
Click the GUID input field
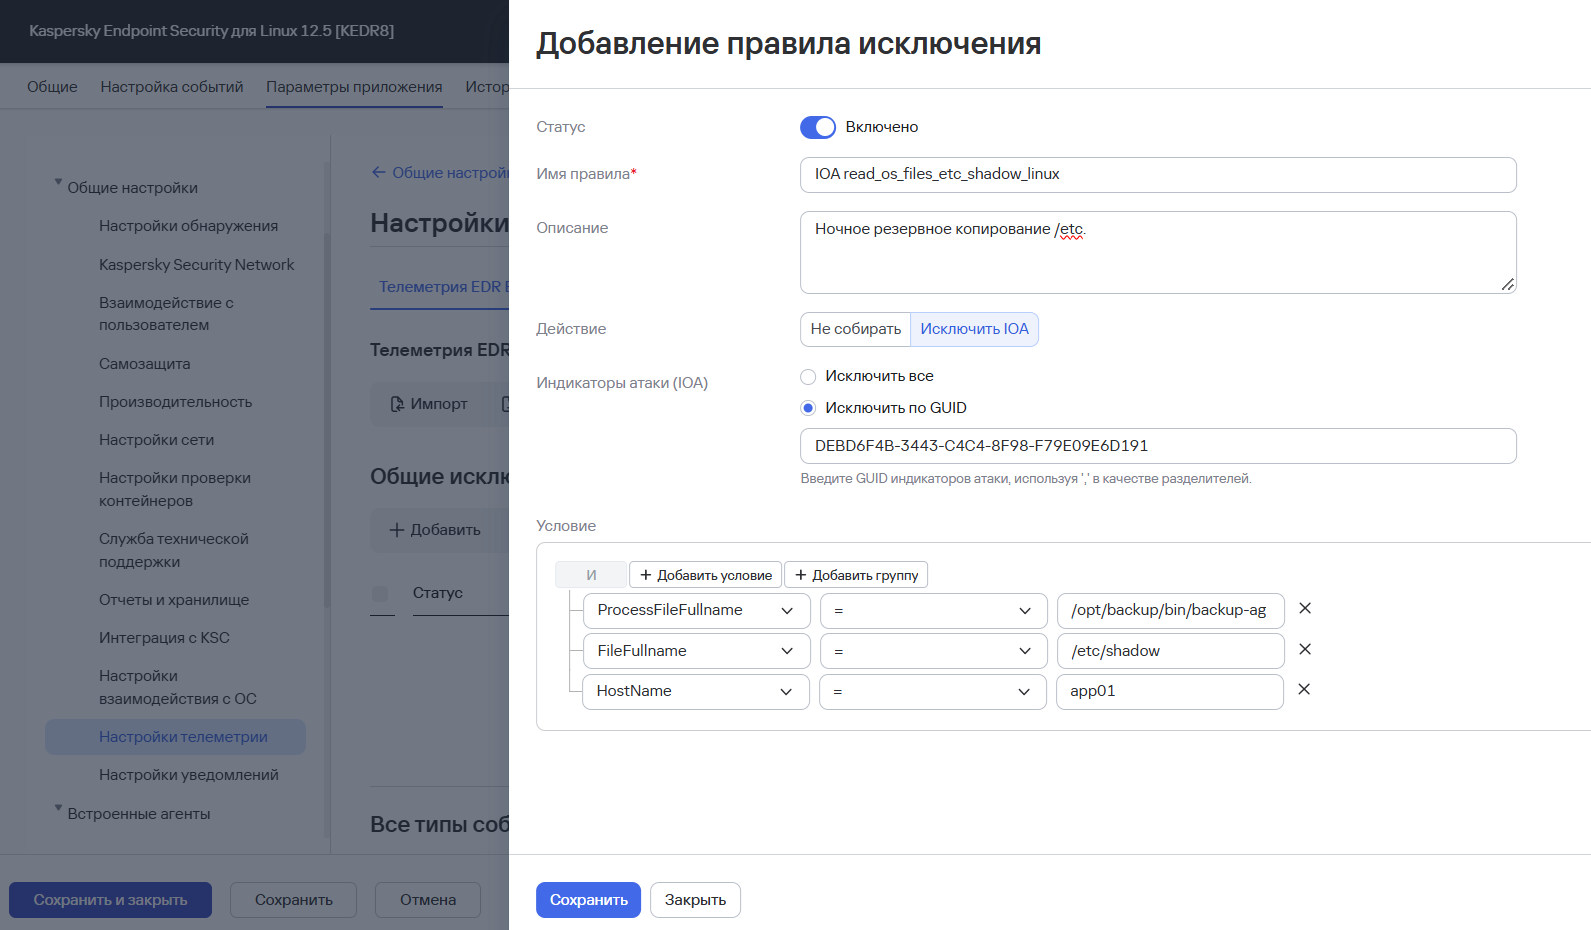point(1158,446)
